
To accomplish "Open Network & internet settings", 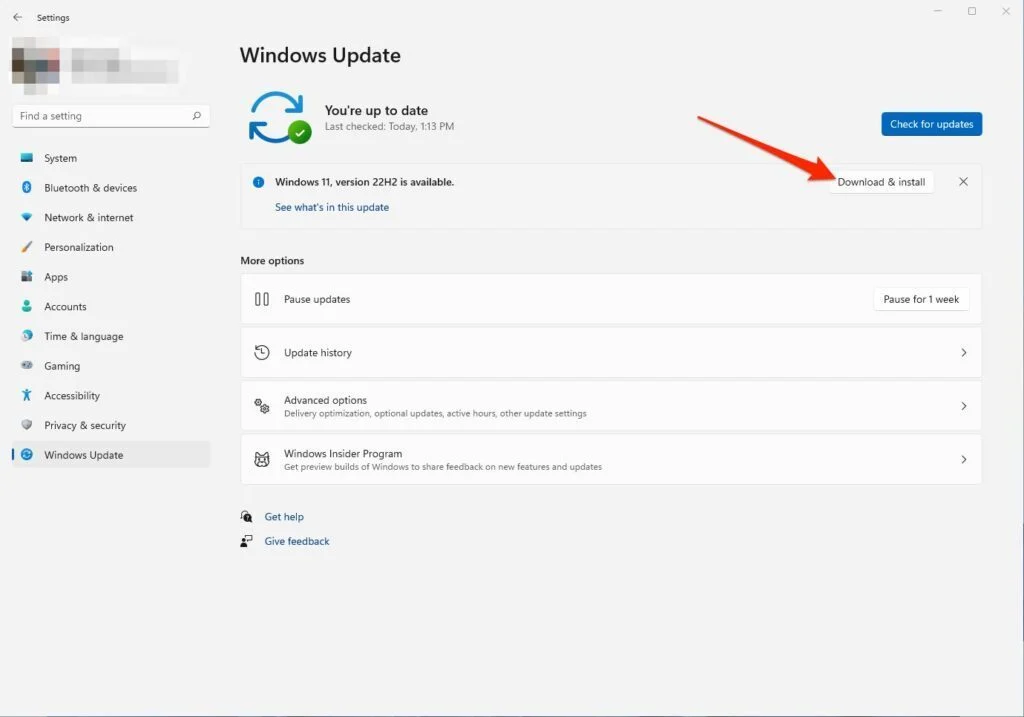I will [x=111, y=217].
